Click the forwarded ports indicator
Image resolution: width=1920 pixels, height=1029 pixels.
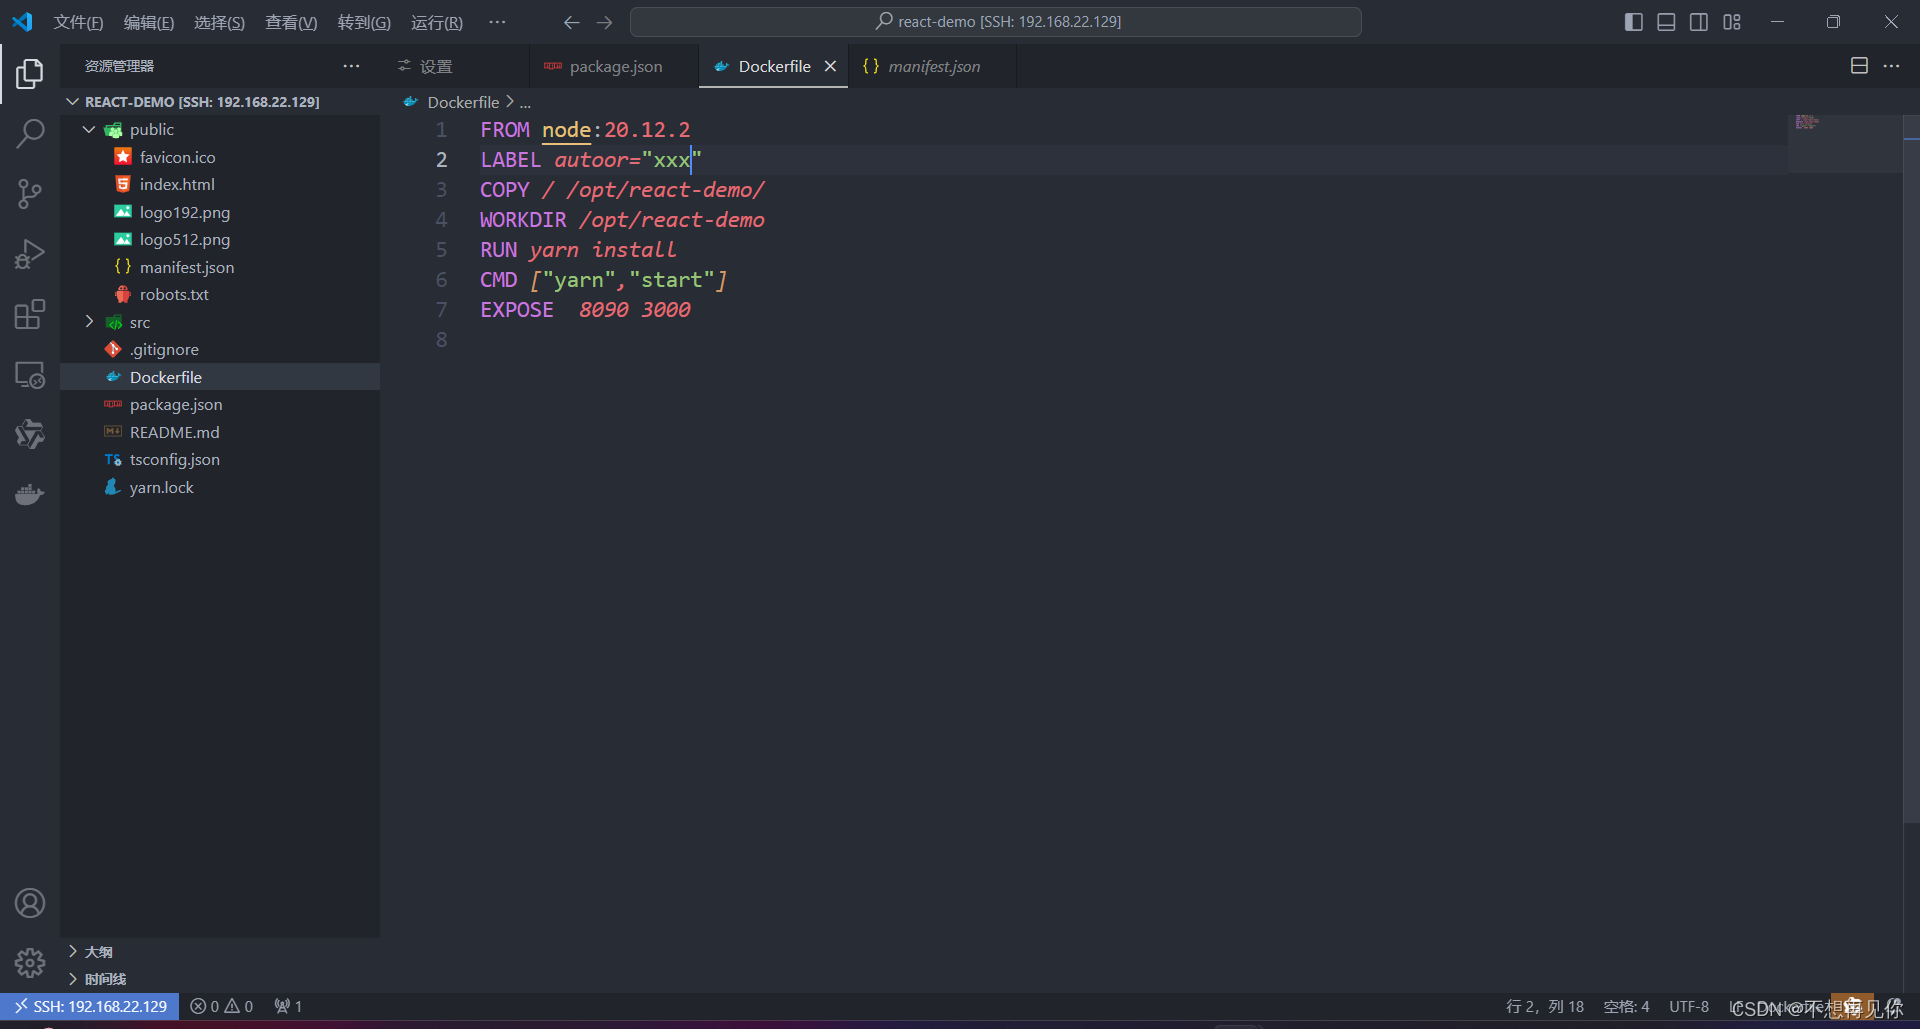288,1006
